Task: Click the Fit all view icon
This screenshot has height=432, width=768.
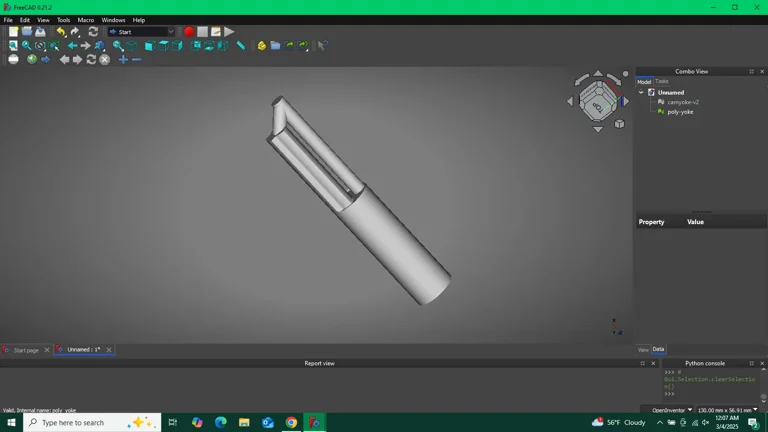Action: [13, 46]
